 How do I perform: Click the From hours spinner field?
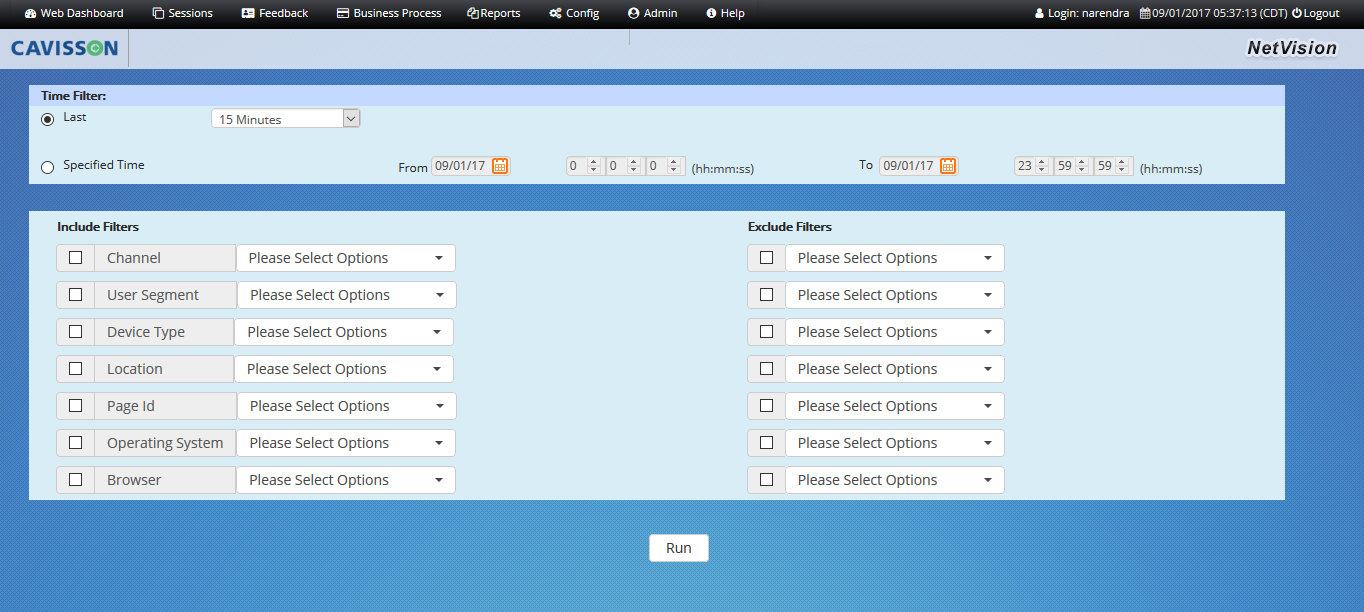pos(584,166)
